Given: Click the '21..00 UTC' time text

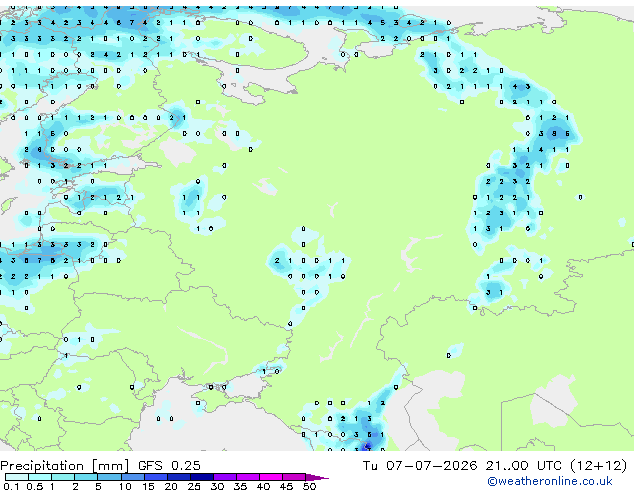Looking at the screenshot, I should tap(524, 466).
